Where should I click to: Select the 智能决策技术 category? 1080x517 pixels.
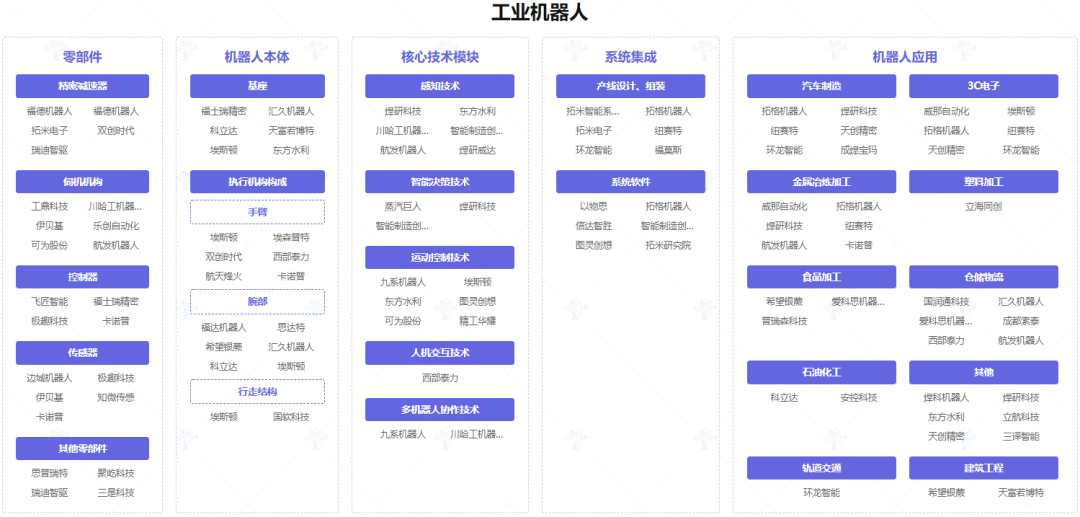pyautogui.click(x=439, y=182)
